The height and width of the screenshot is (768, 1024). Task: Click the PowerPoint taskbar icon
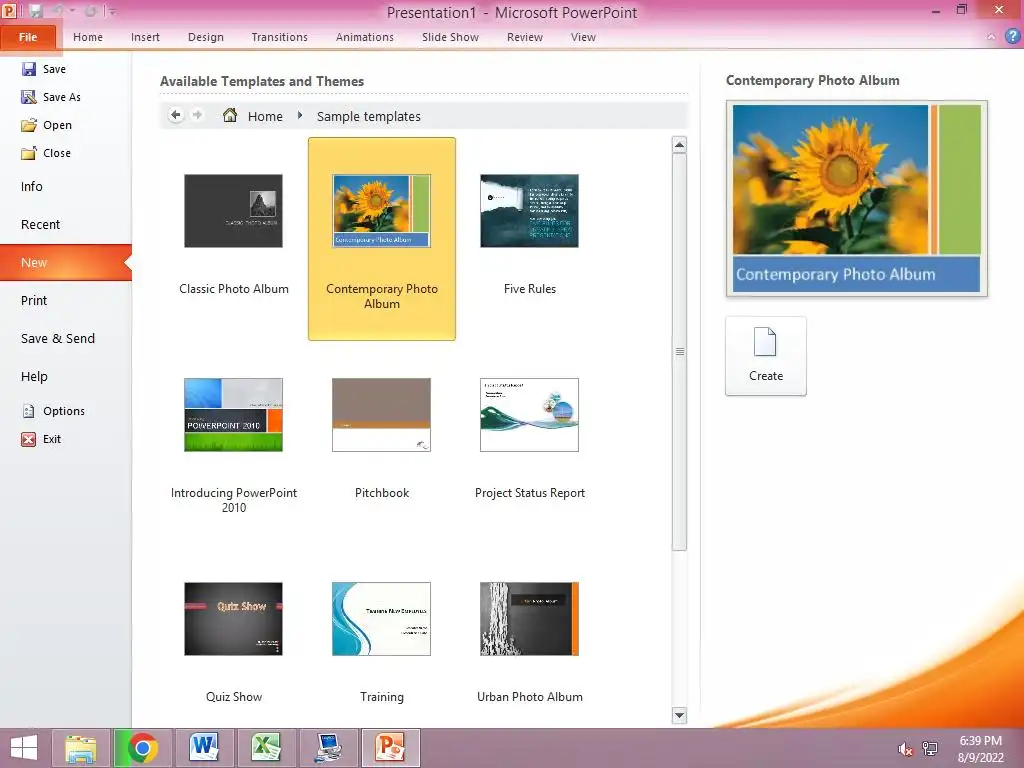[391, 748]
